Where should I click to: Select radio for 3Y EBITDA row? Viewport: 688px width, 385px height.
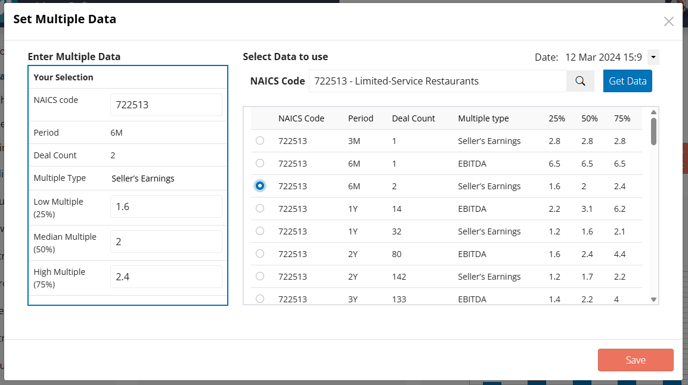click(260, 299)
